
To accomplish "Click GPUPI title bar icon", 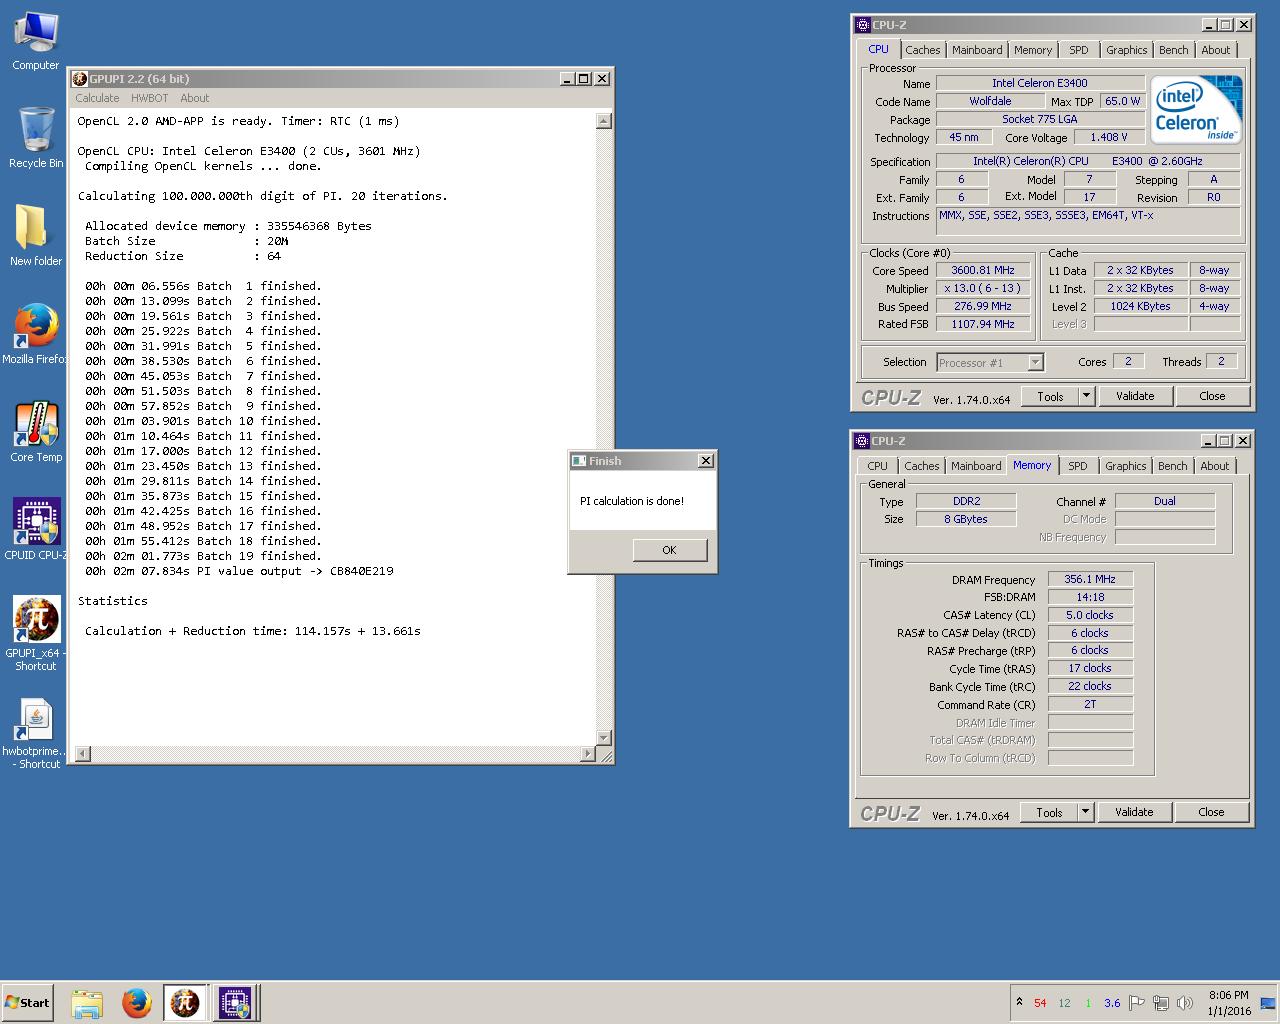I will point(80,78).
